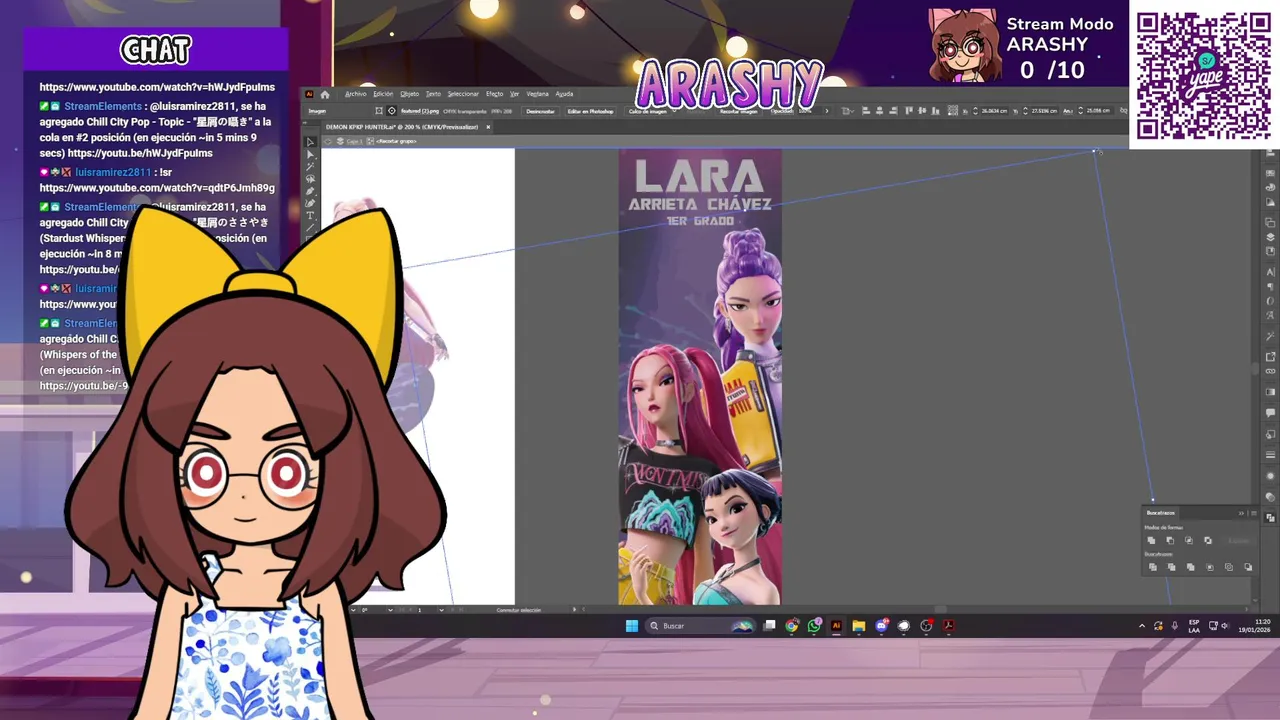Collapse the Buscatrazos panel with double arrows
This screenshot has height=720, width=1280.
pos(1241,513)
